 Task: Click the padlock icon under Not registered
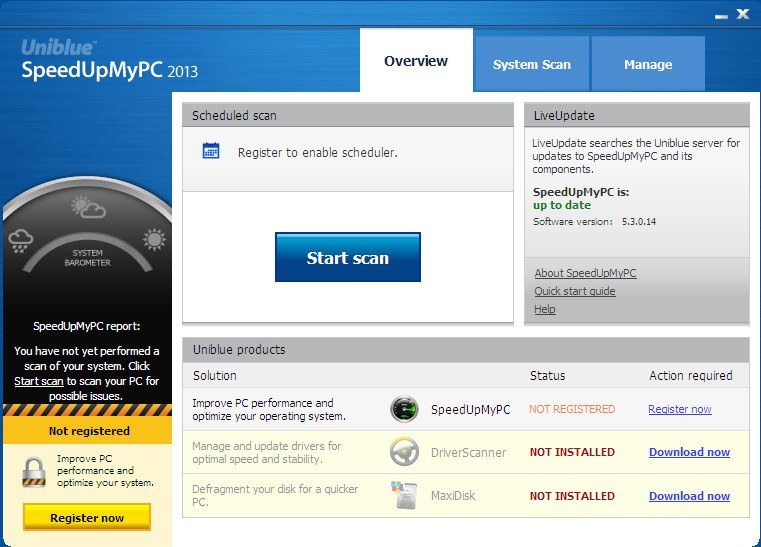click(34, 472)
